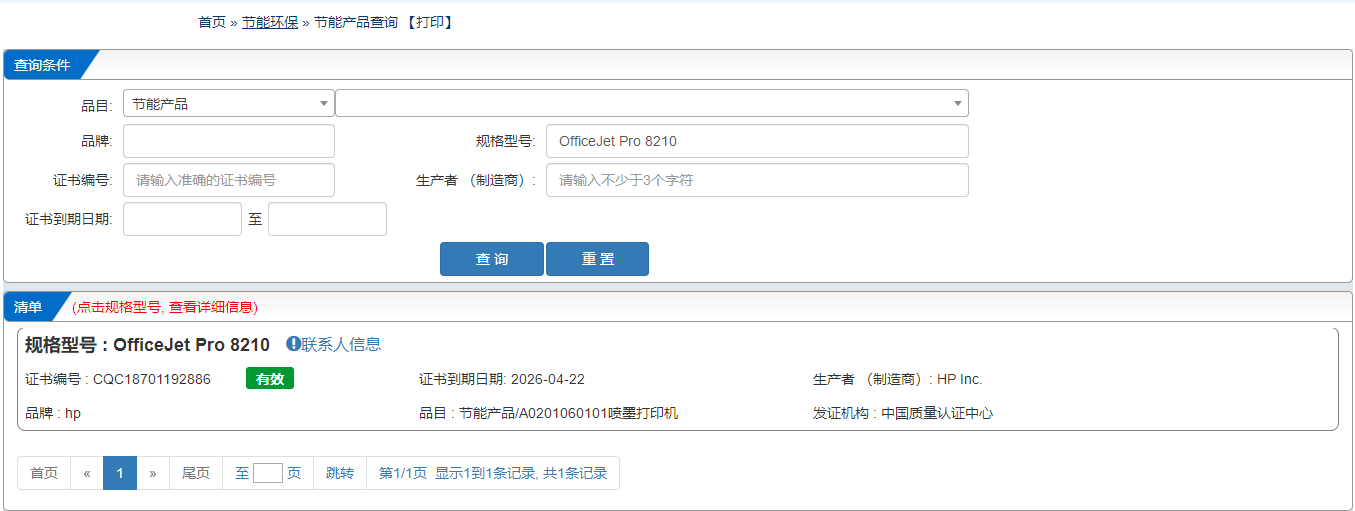Open the 品目 节能产品 dropdown

point(229,103)
